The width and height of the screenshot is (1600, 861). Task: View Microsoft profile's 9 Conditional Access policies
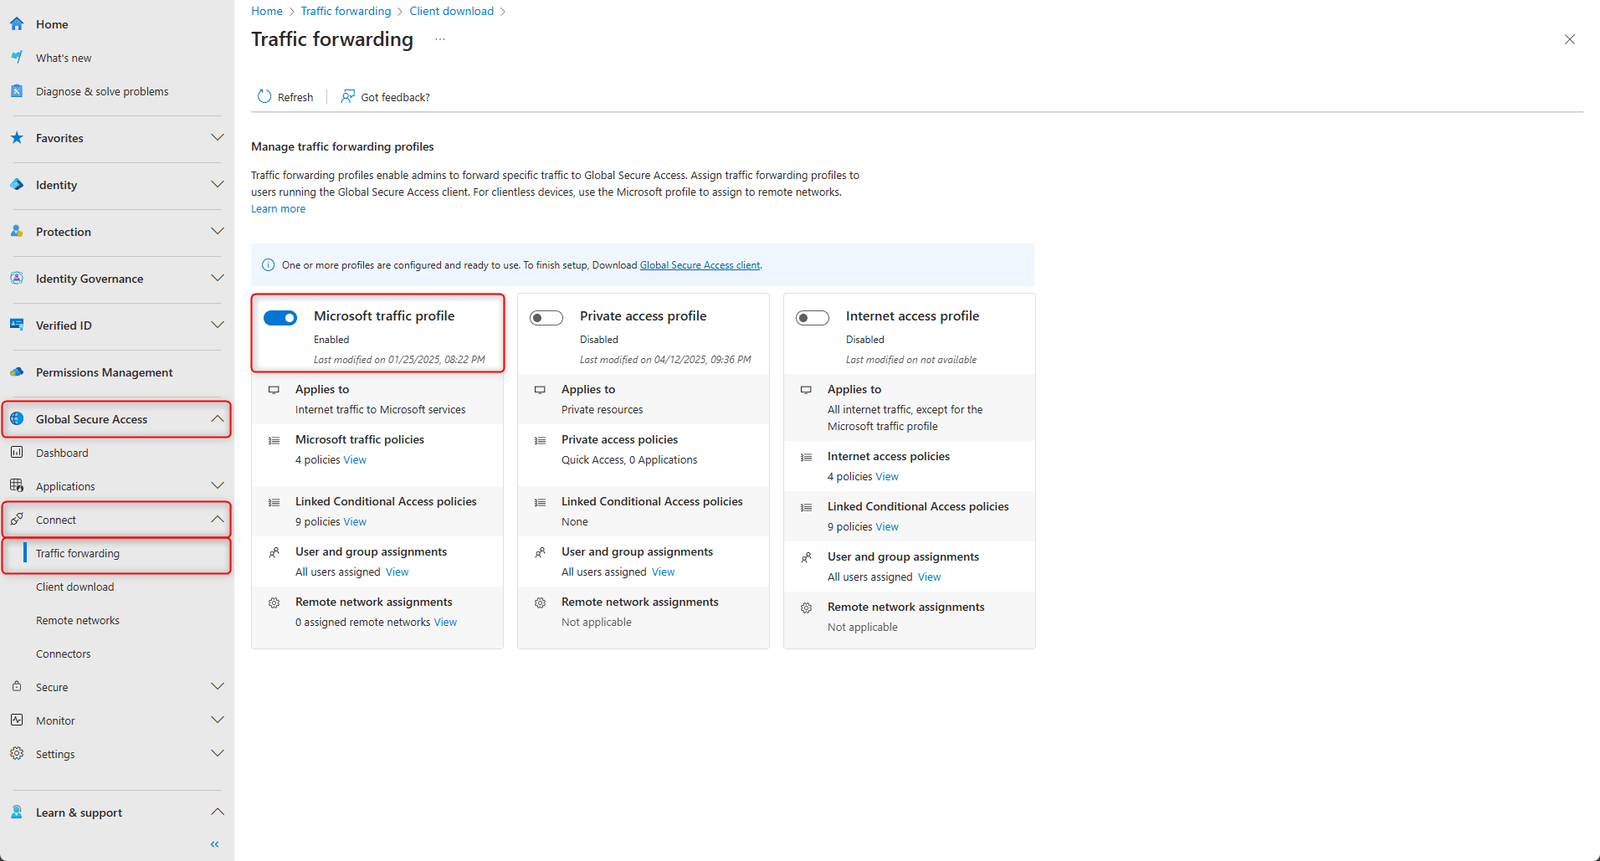(x=355, y=522)
